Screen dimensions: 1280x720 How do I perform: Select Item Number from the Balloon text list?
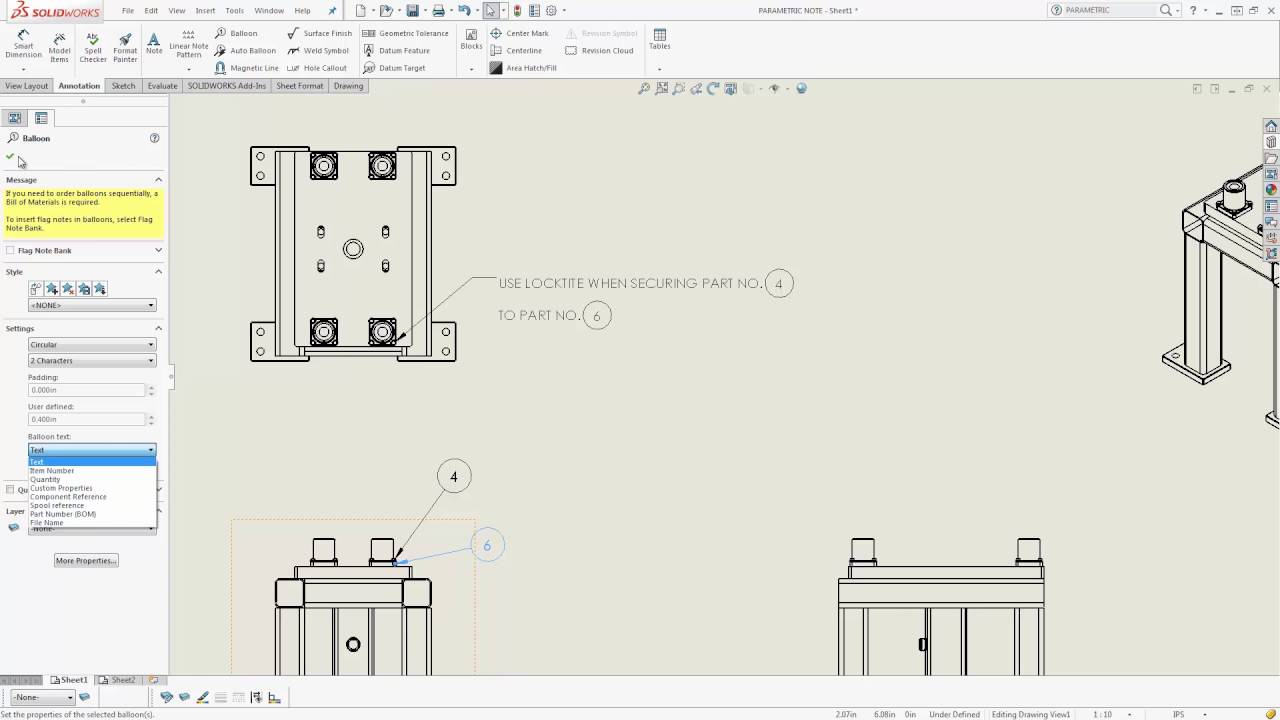pyautogui.click(x=52, y=470)
